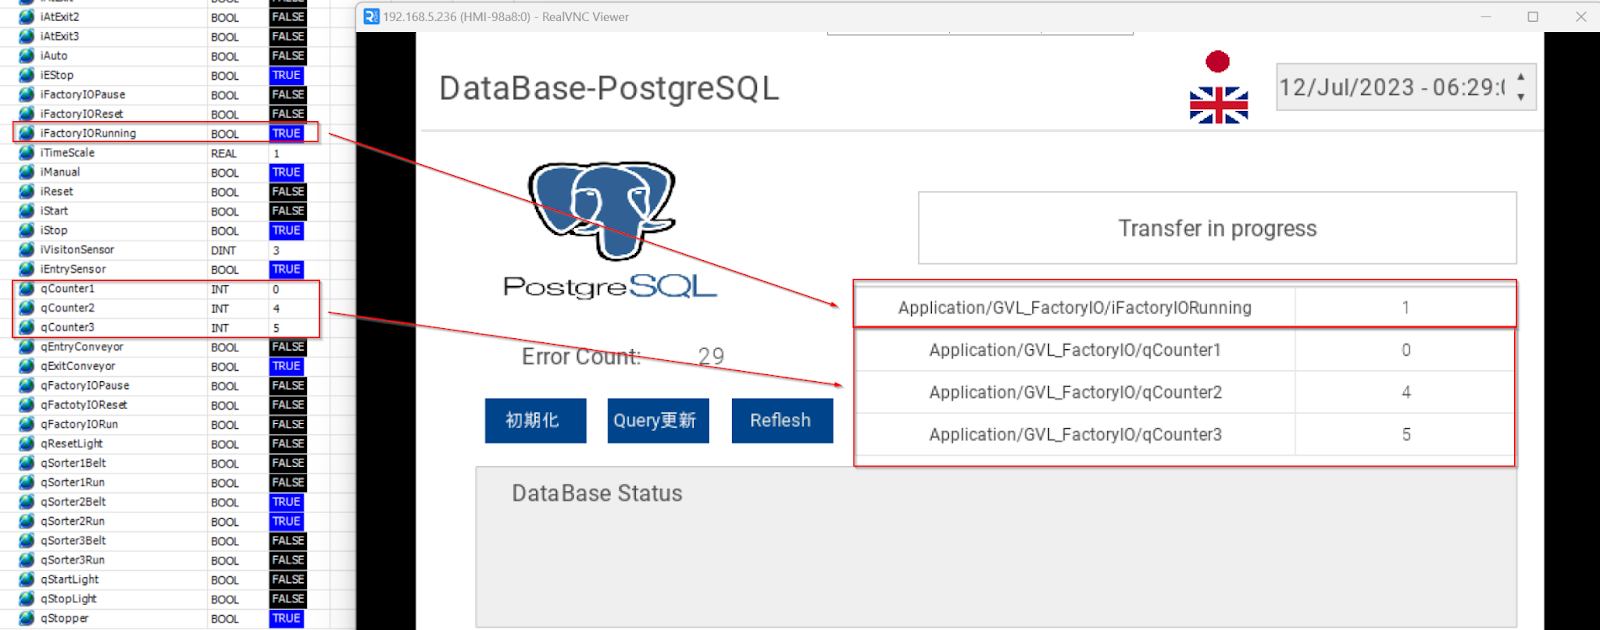The height and width of the screenshot is (630, 1600).
Task: Select the Application/GVL_FactoryIO/qCounter2 row
Action: (1185, 392)
